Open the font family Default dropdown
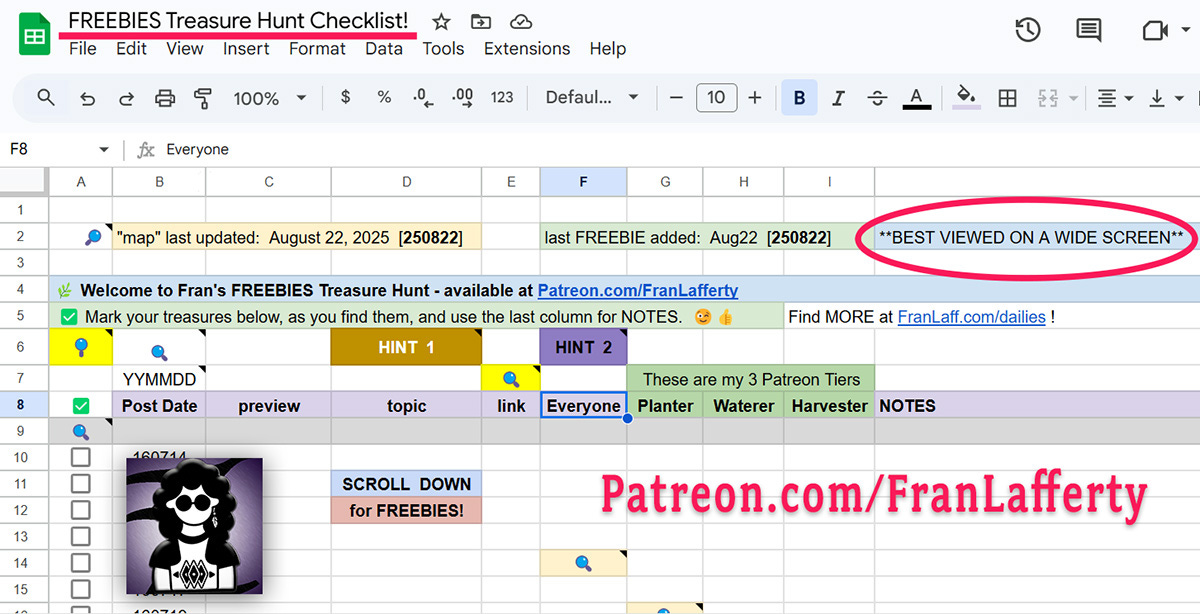Image resolution: width=1200 pixels, height=614 pixels. click(591, 97)
